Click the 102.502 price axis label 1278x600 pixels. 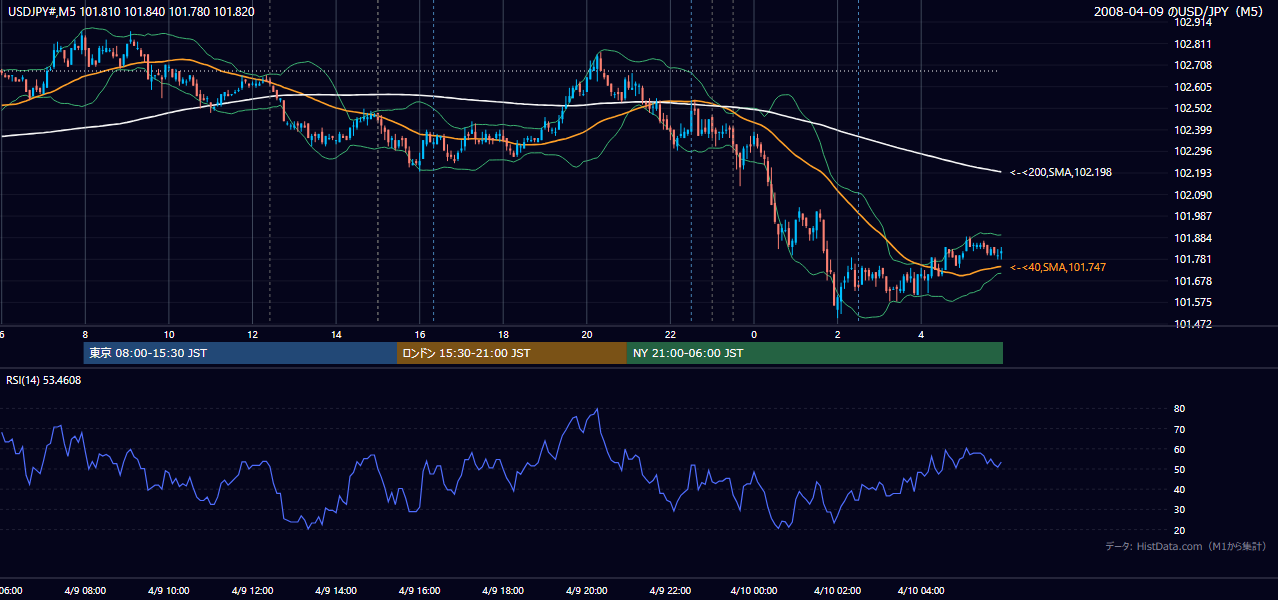pos(1192,108)
